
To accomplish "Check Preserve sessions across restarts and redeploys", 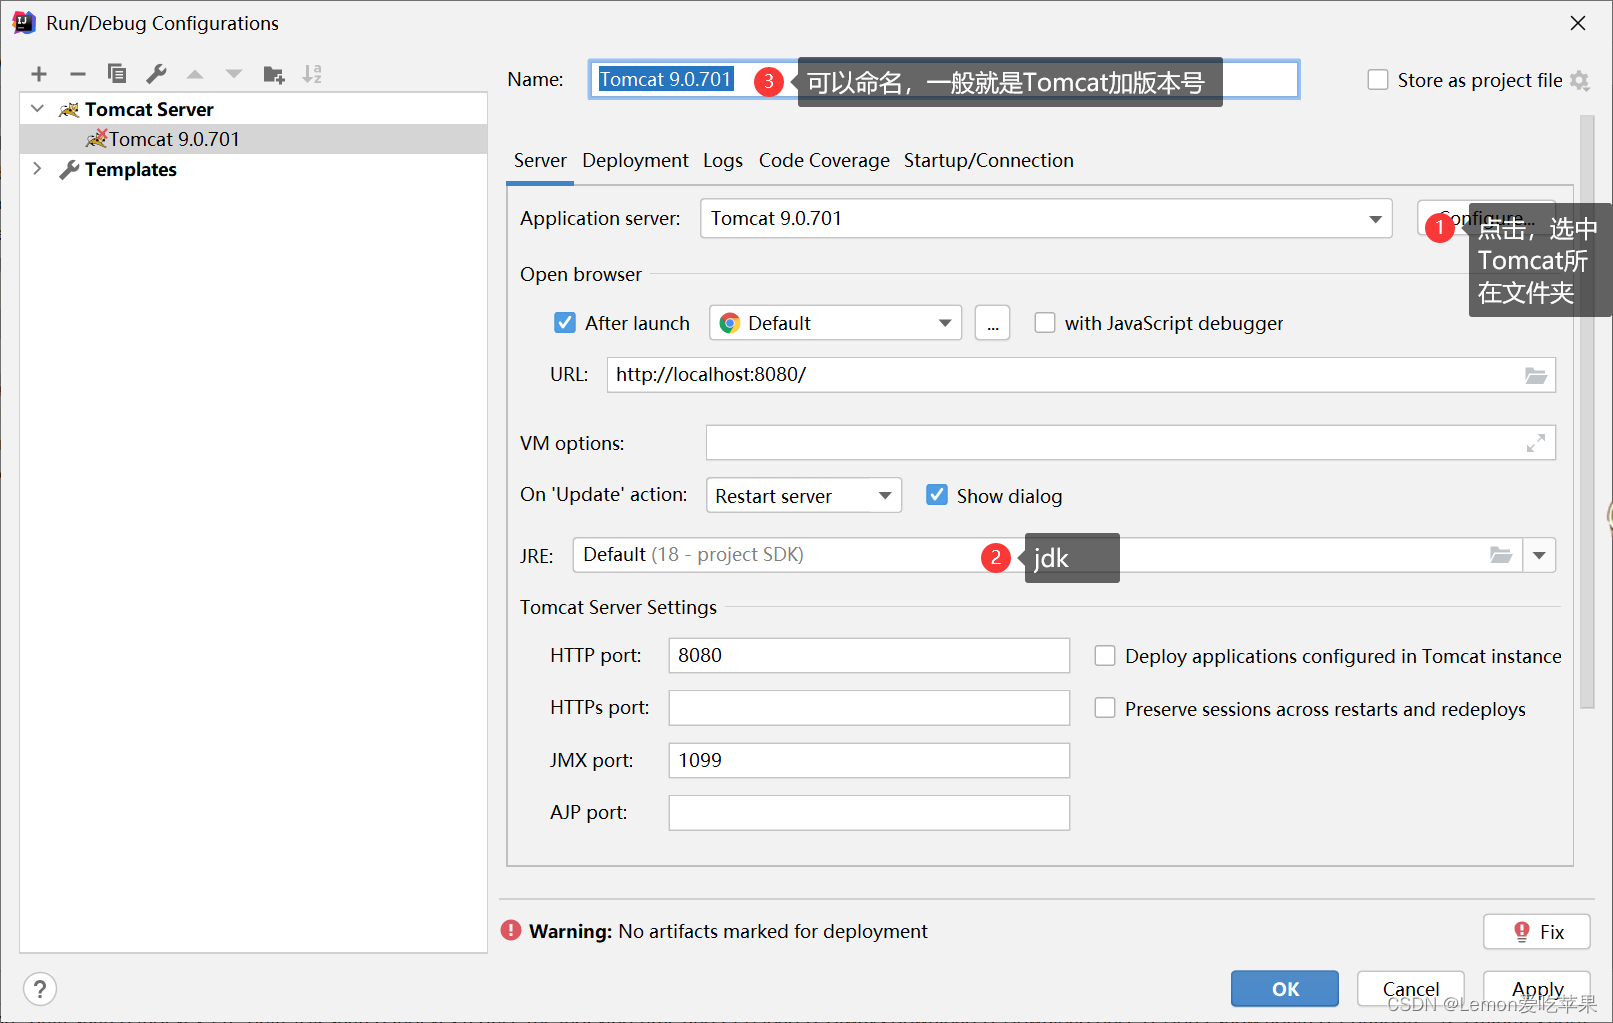I will click(1105, 708).
